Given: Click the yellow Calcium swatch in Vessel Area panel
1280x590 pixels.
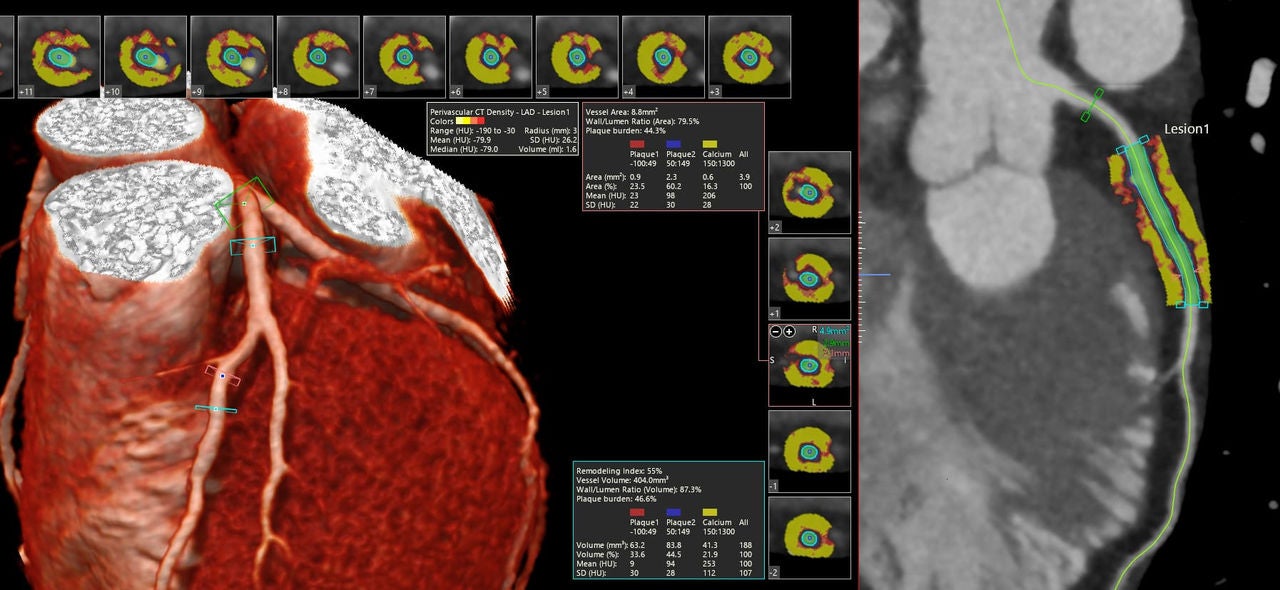Looking at the screenshot, I should [x=711, y=144].
